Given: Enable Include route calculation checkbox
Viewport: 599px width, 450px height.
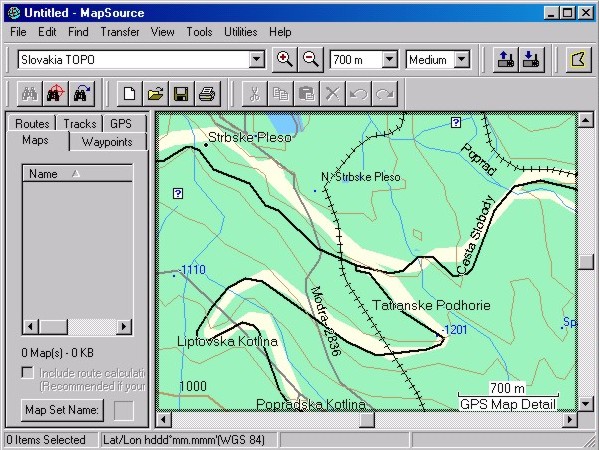Looking at the screenshot, I should (28, 372).
